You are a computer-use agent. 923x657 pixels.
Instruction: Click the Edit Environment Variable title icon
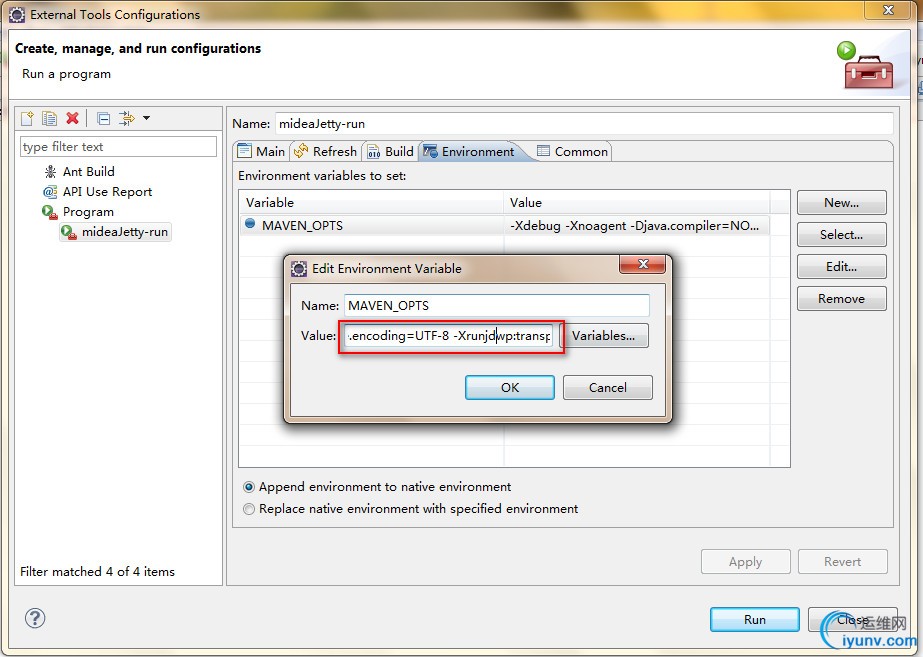pos(299,268)
